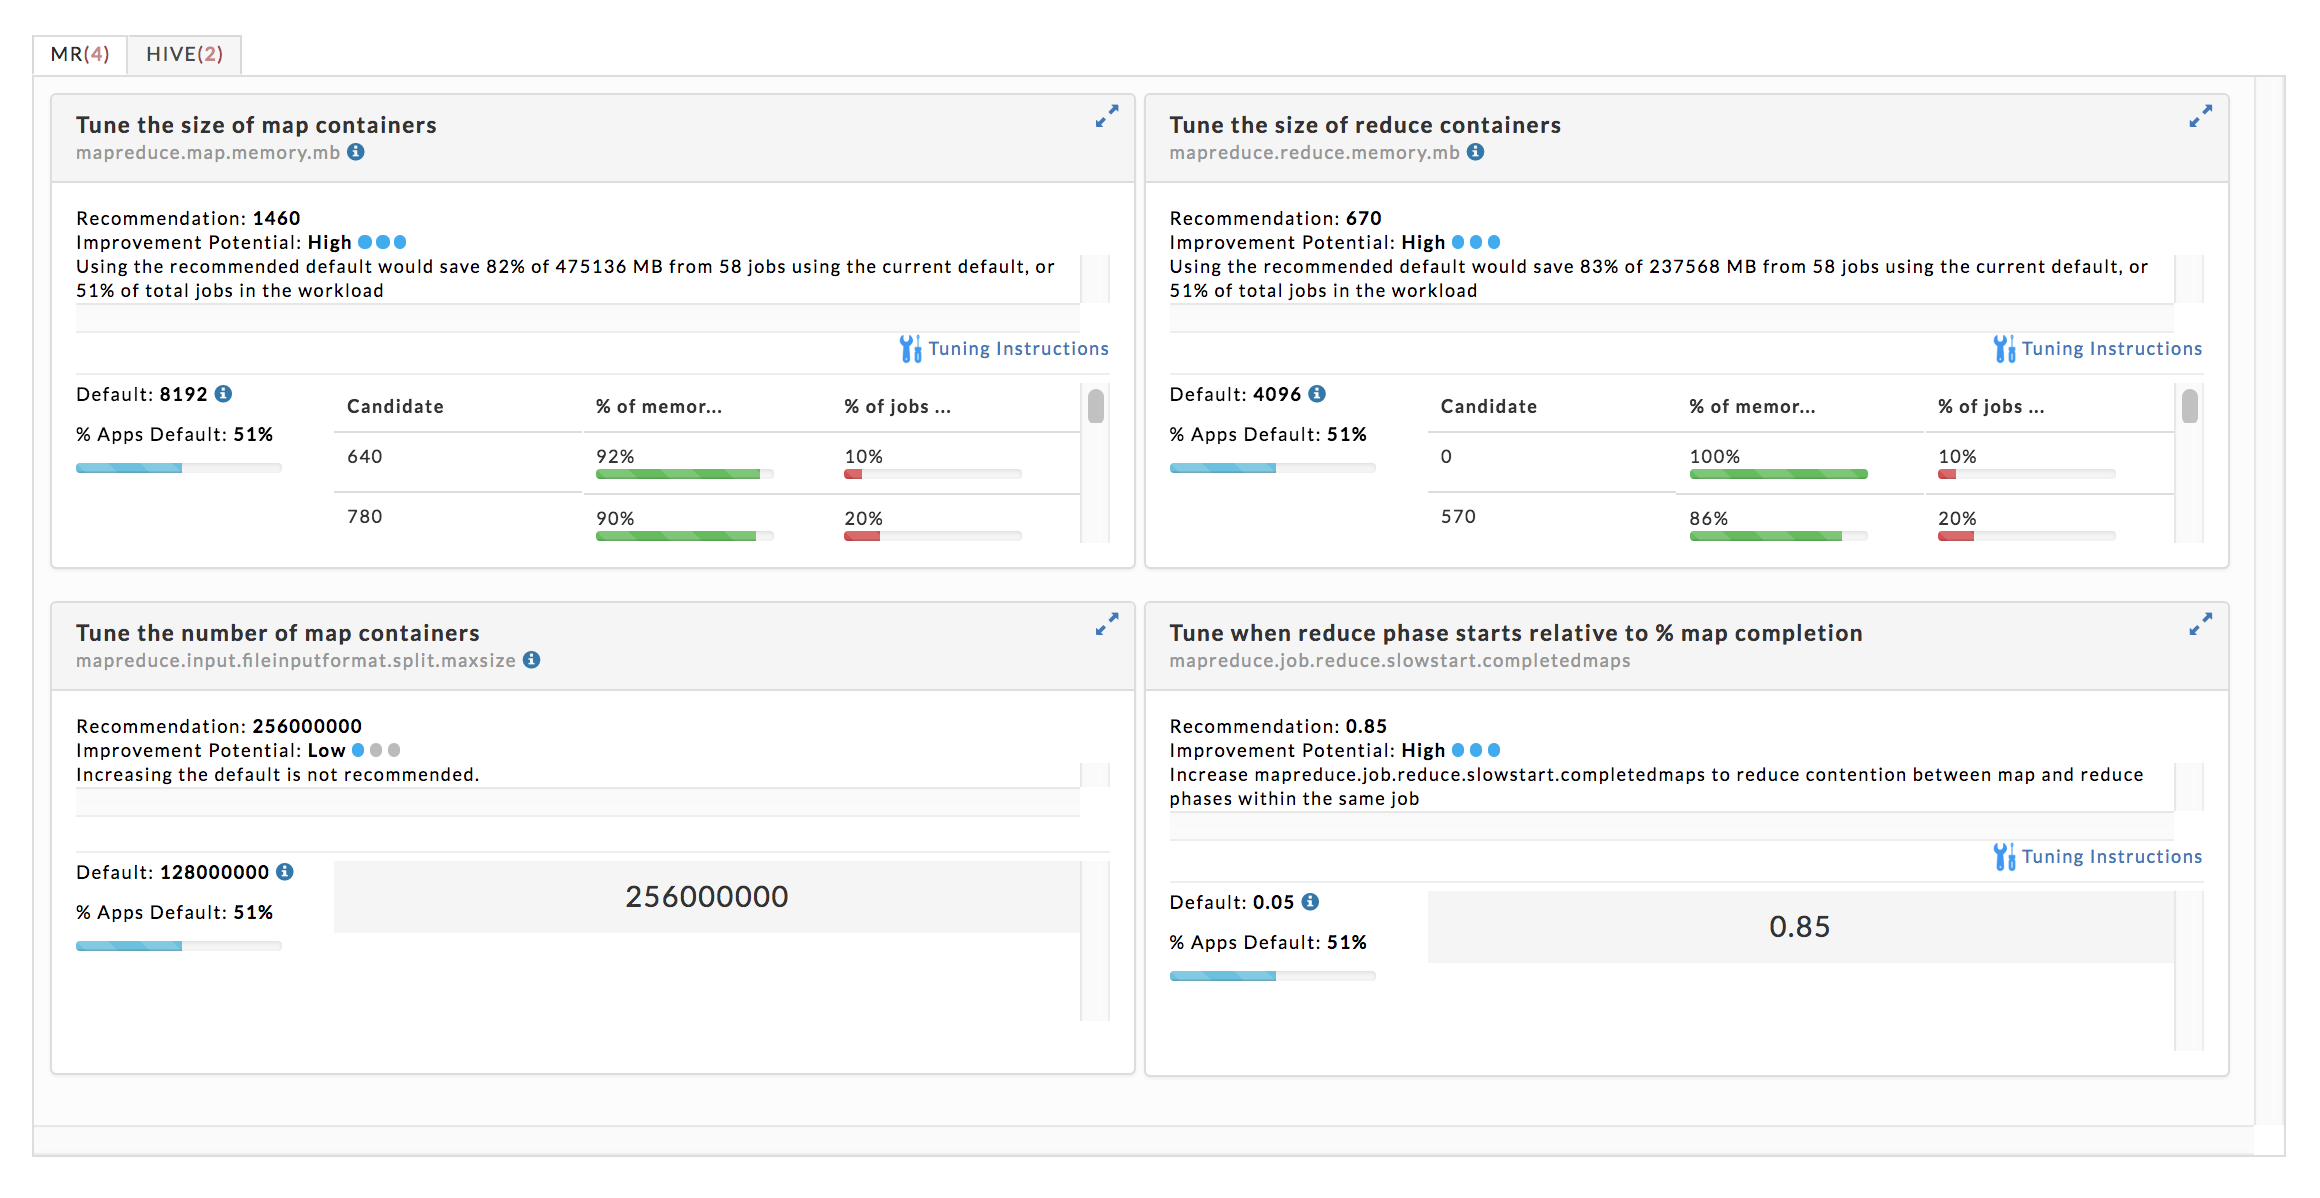This screenshot has height=1198, width=2320.
Task: Click info icon beside Default: 4096
Action: click(1318, 394)
